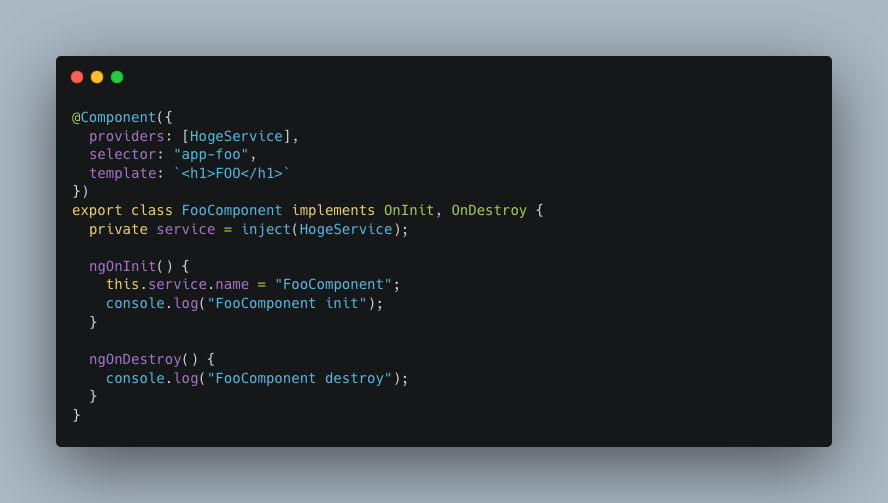Click the inject function call
The image size is (888, 503).
[x=266, y=229]
